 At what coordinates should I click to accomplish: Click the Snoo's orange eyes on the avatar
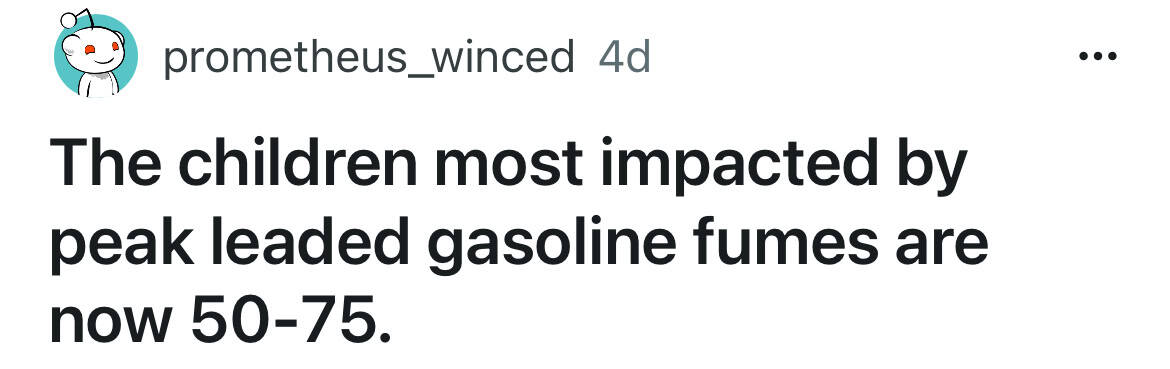(x=101, y=50)
